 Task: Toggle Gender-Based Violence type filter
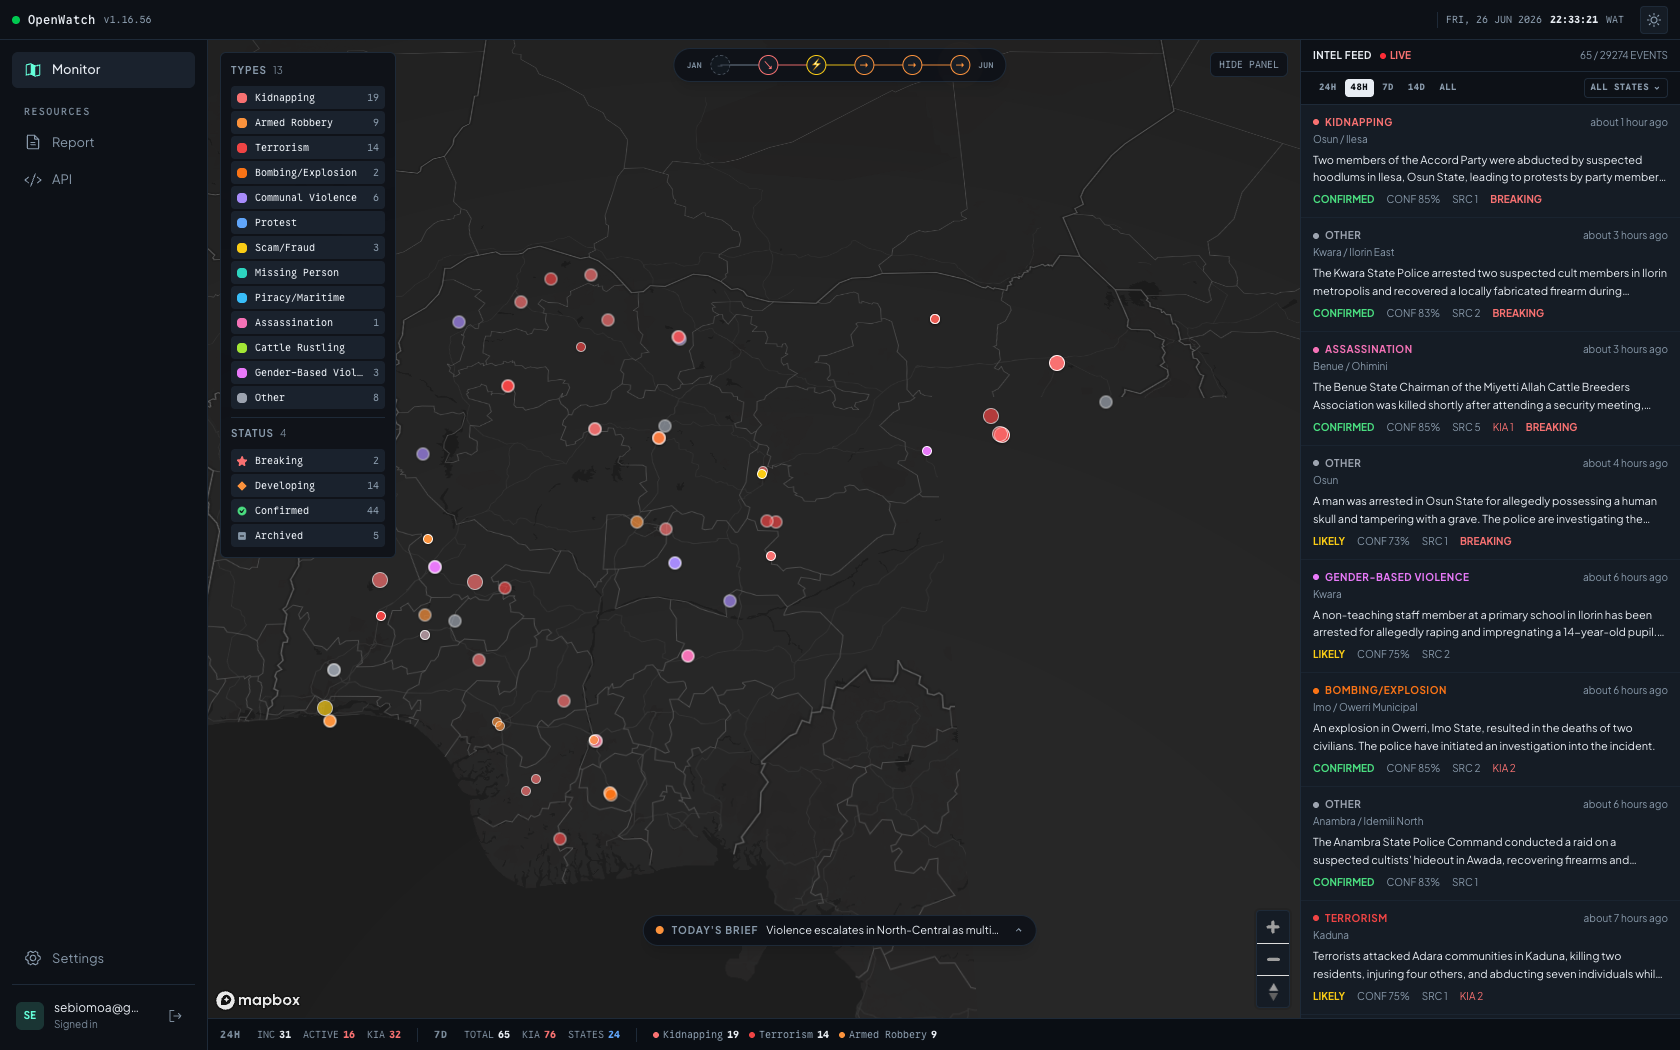[x=308, y=373]
